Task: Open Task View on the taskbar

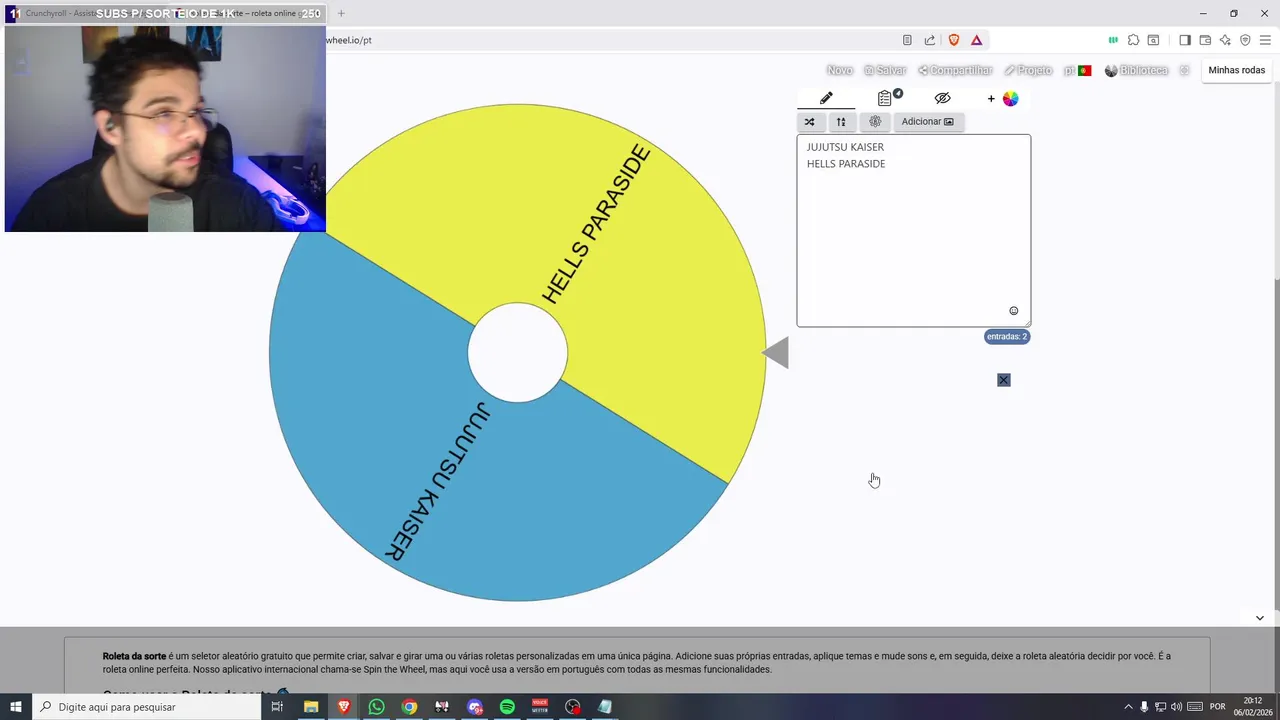Action: [x=277, y=707]
